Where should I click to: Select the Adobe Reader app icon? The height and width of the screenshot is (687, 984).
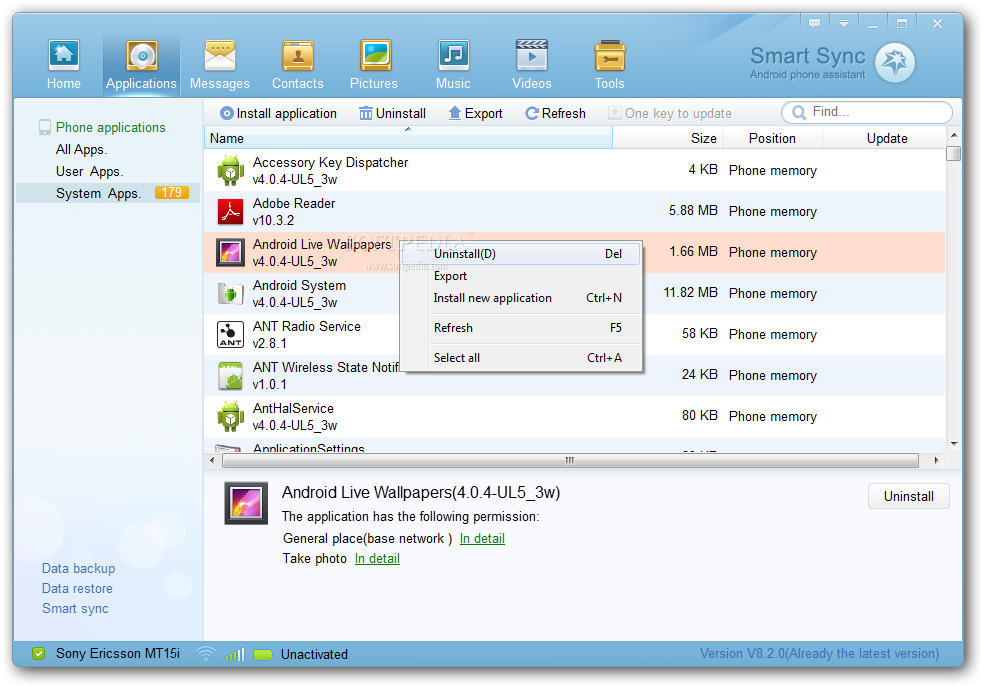(230, 211)
